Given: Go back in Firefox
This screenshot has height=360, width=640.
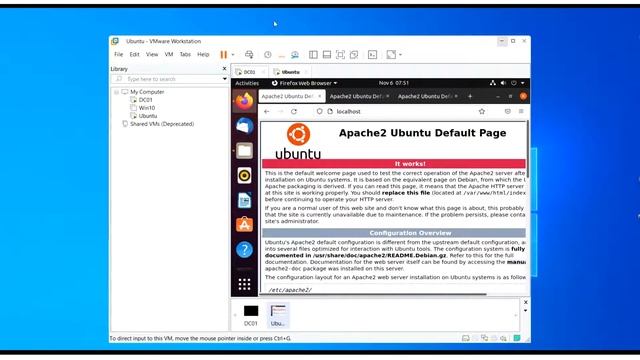Looking at the screenshot, I should 267,111.
